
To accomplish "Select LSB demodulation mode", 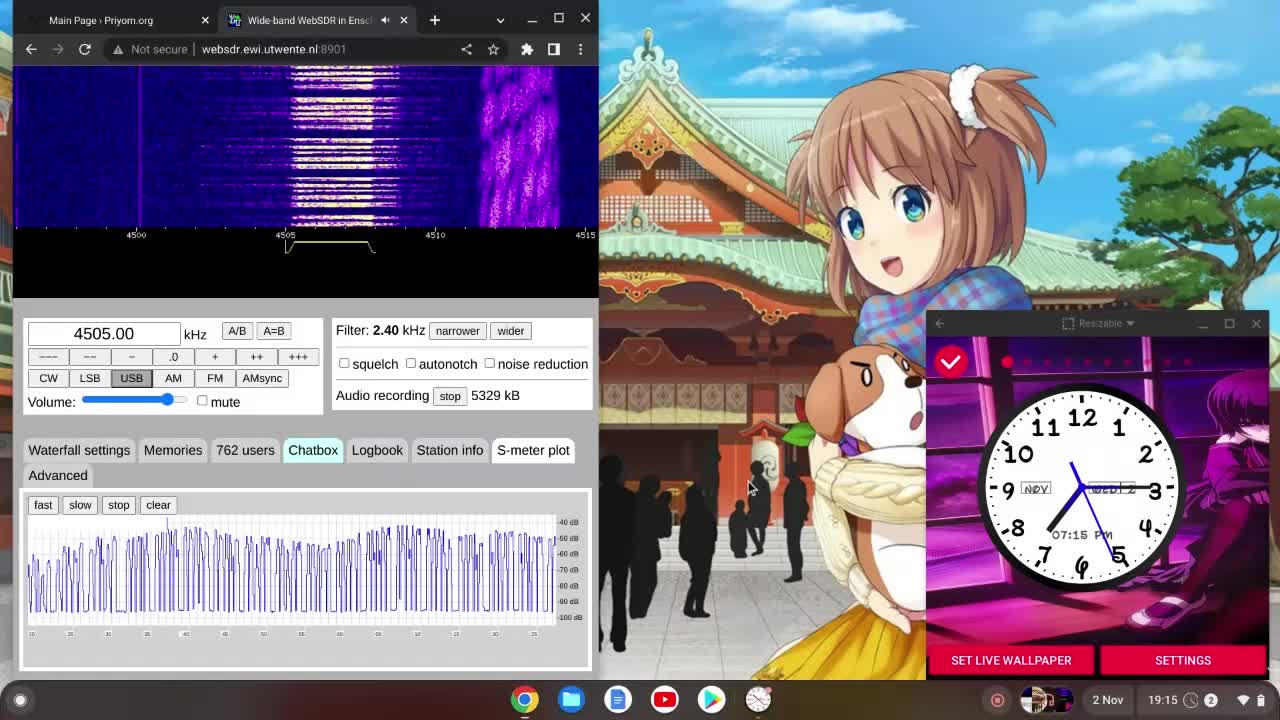I will (90, 378).
